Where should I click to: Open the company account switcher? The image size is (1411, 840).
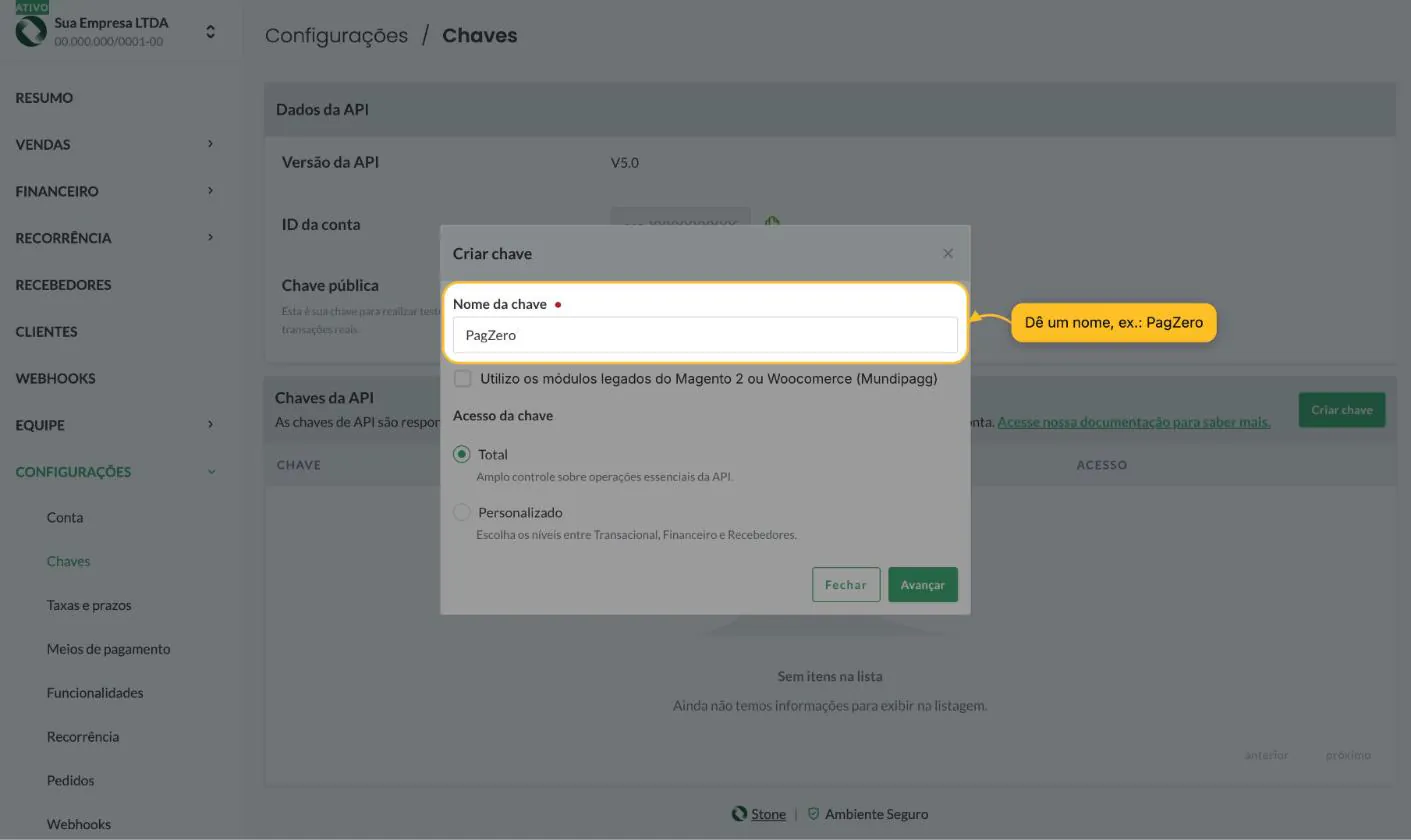coord(210,32)
